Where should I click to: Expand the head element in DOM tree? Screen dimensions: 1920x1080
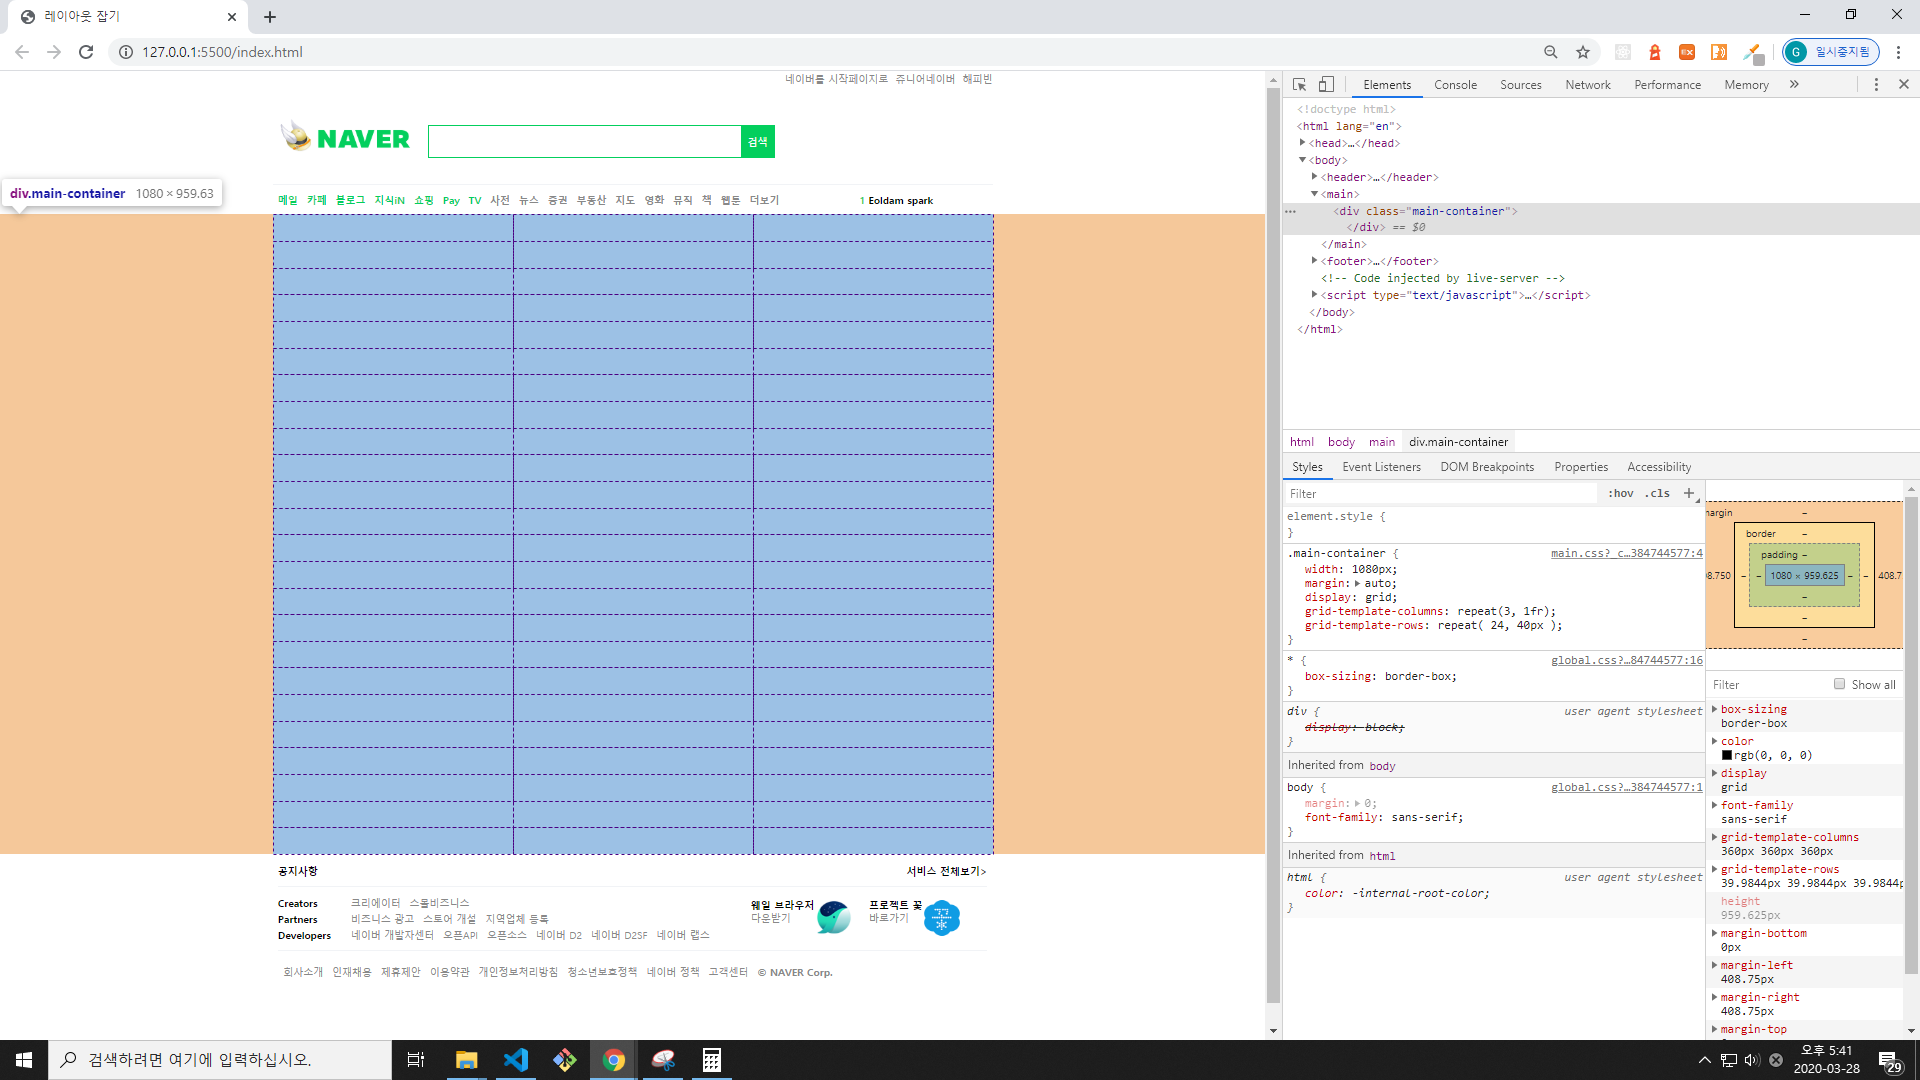click(1303, 143)
